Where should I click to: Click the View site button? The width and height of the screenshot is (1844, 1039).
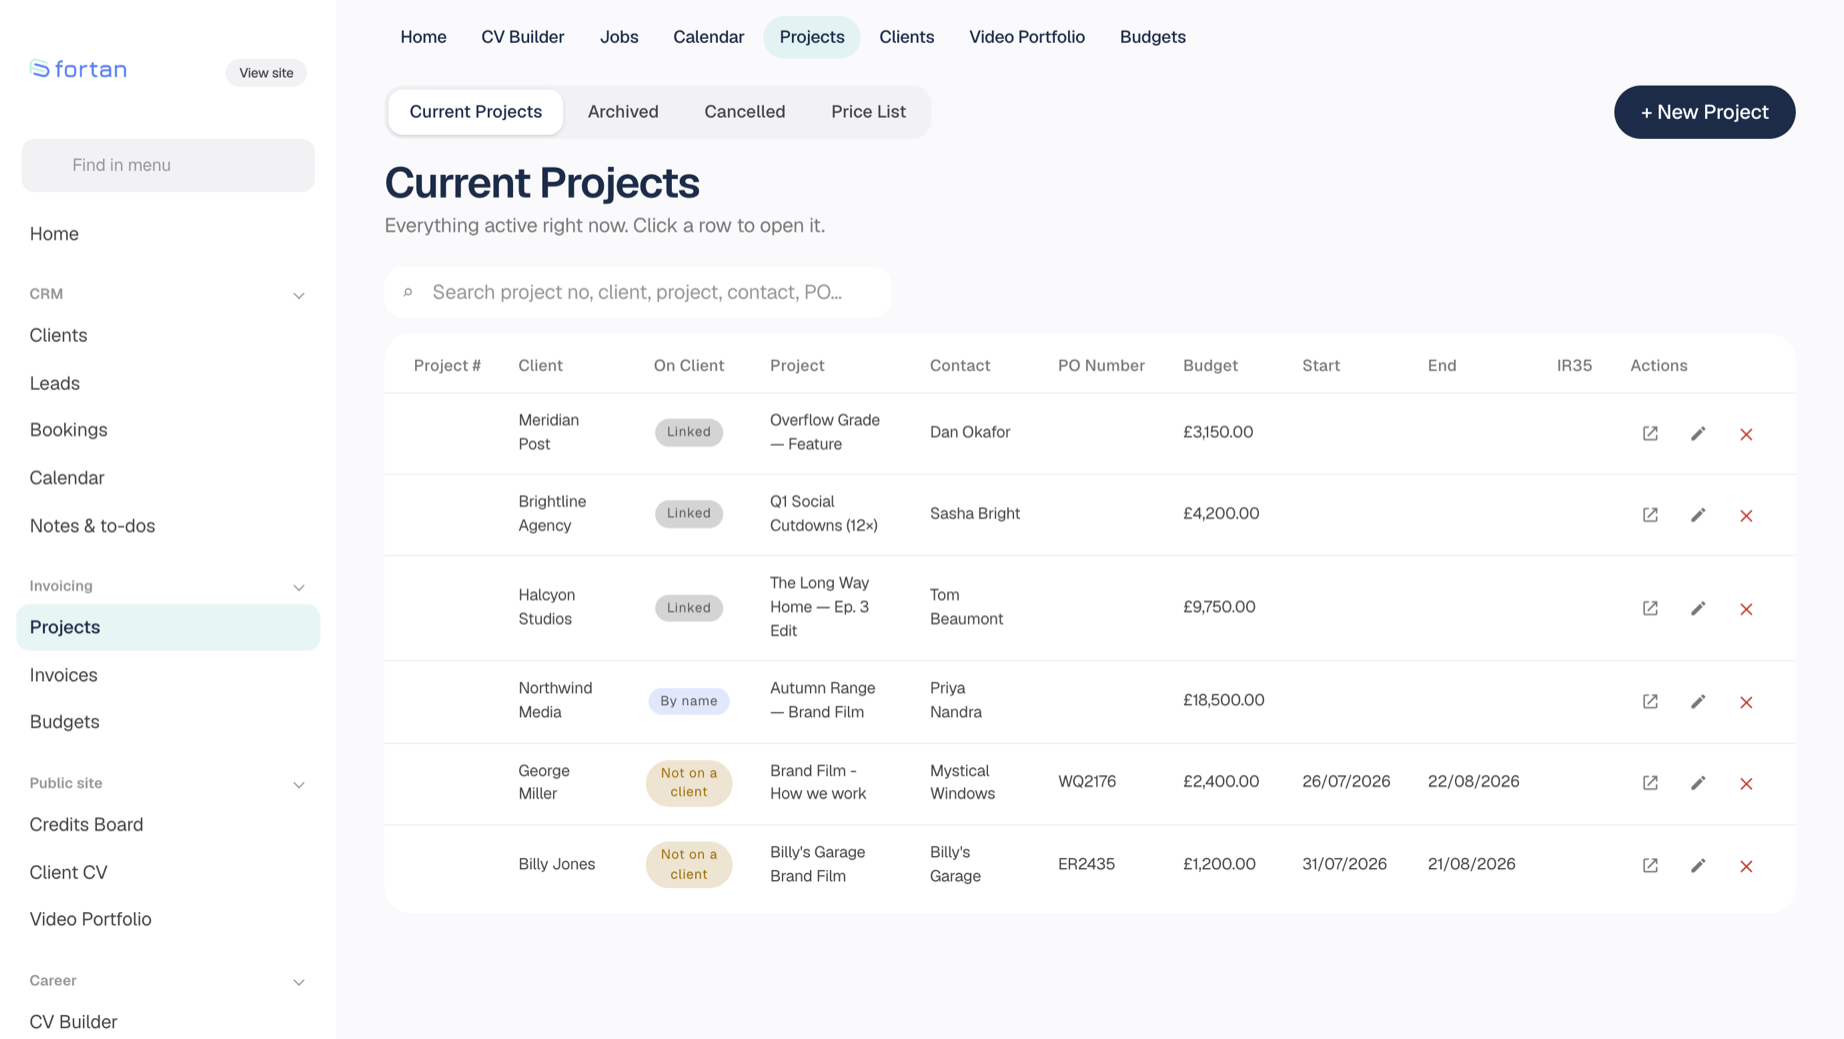tap(266, 73)
